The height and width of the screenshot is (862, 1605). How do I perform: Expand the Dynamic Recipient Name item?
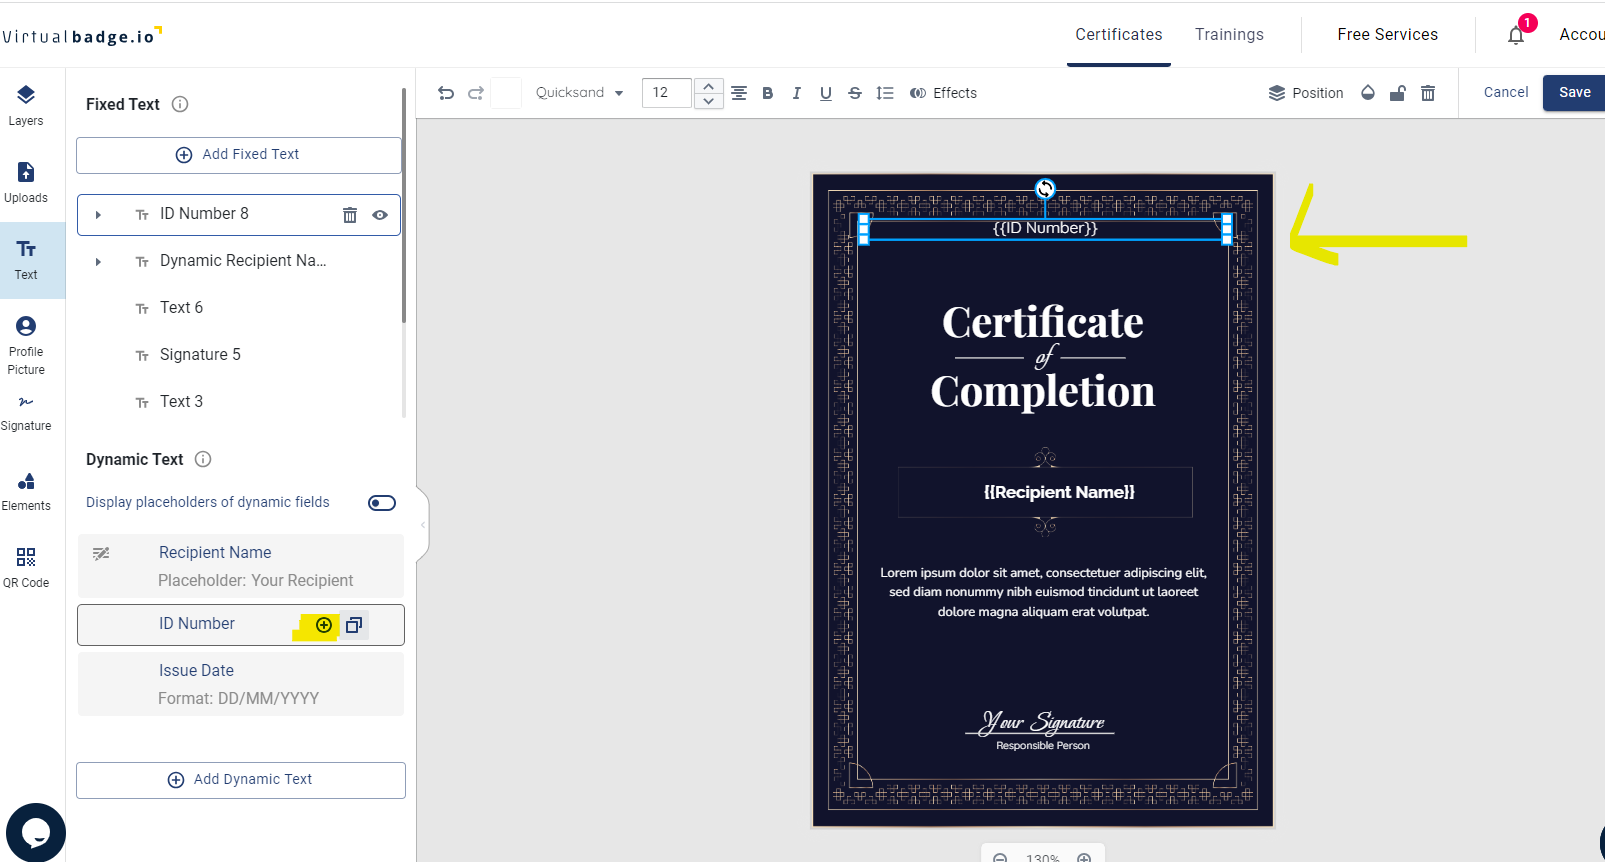click(x=98, y=262)
